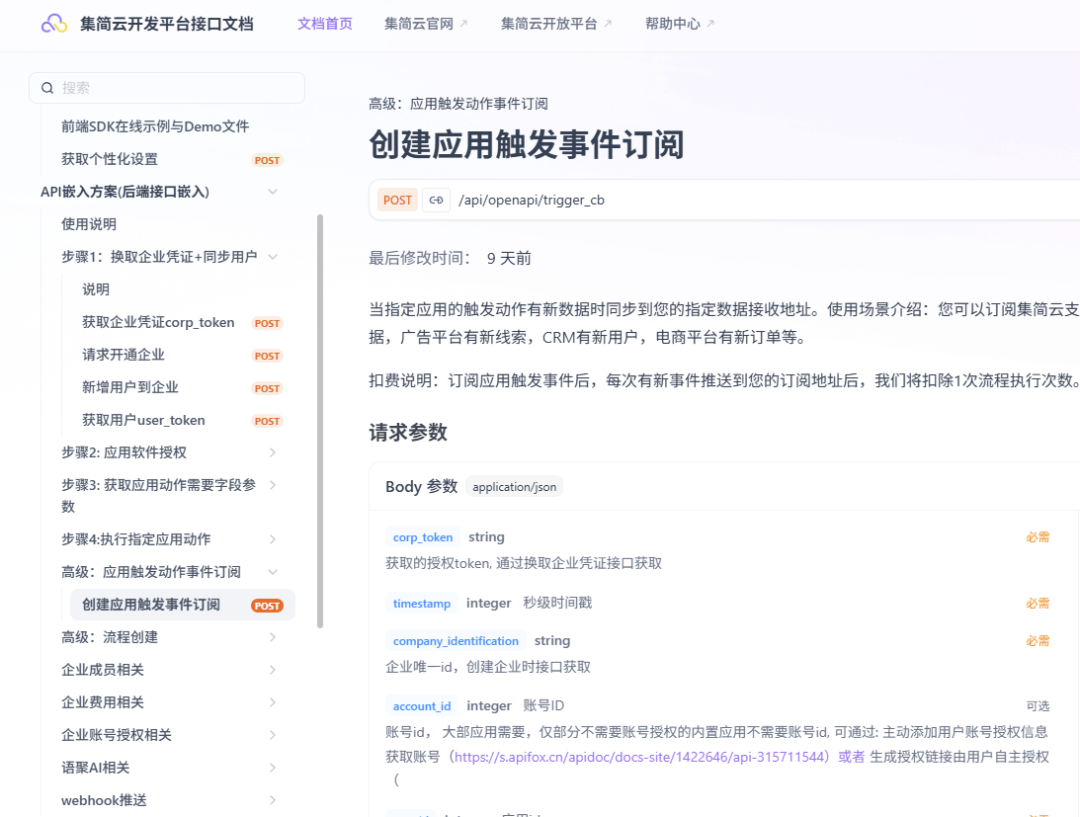Open 集简云开放平台 in top navigation
The image size is (1080, 817).
click(x=549, y=24)
